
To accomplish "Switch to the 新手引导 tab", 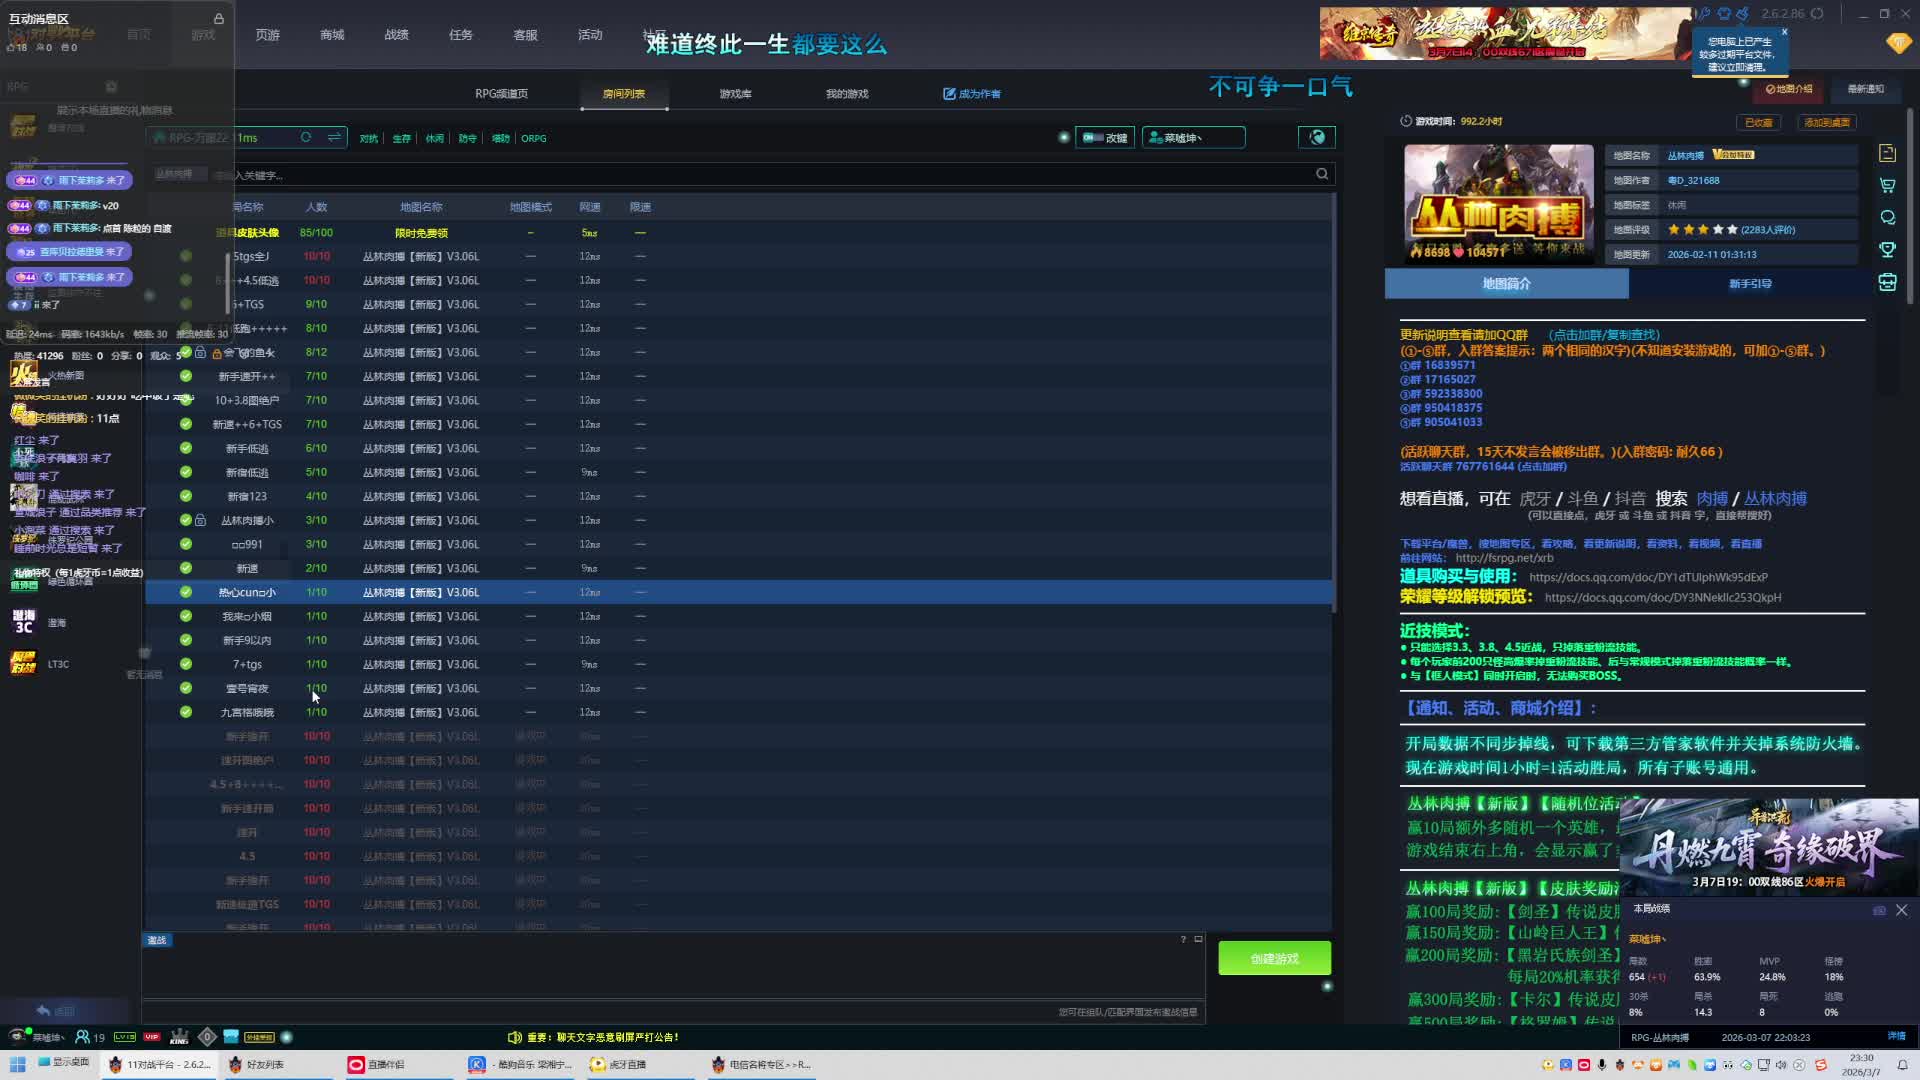I will (1750, 284).
